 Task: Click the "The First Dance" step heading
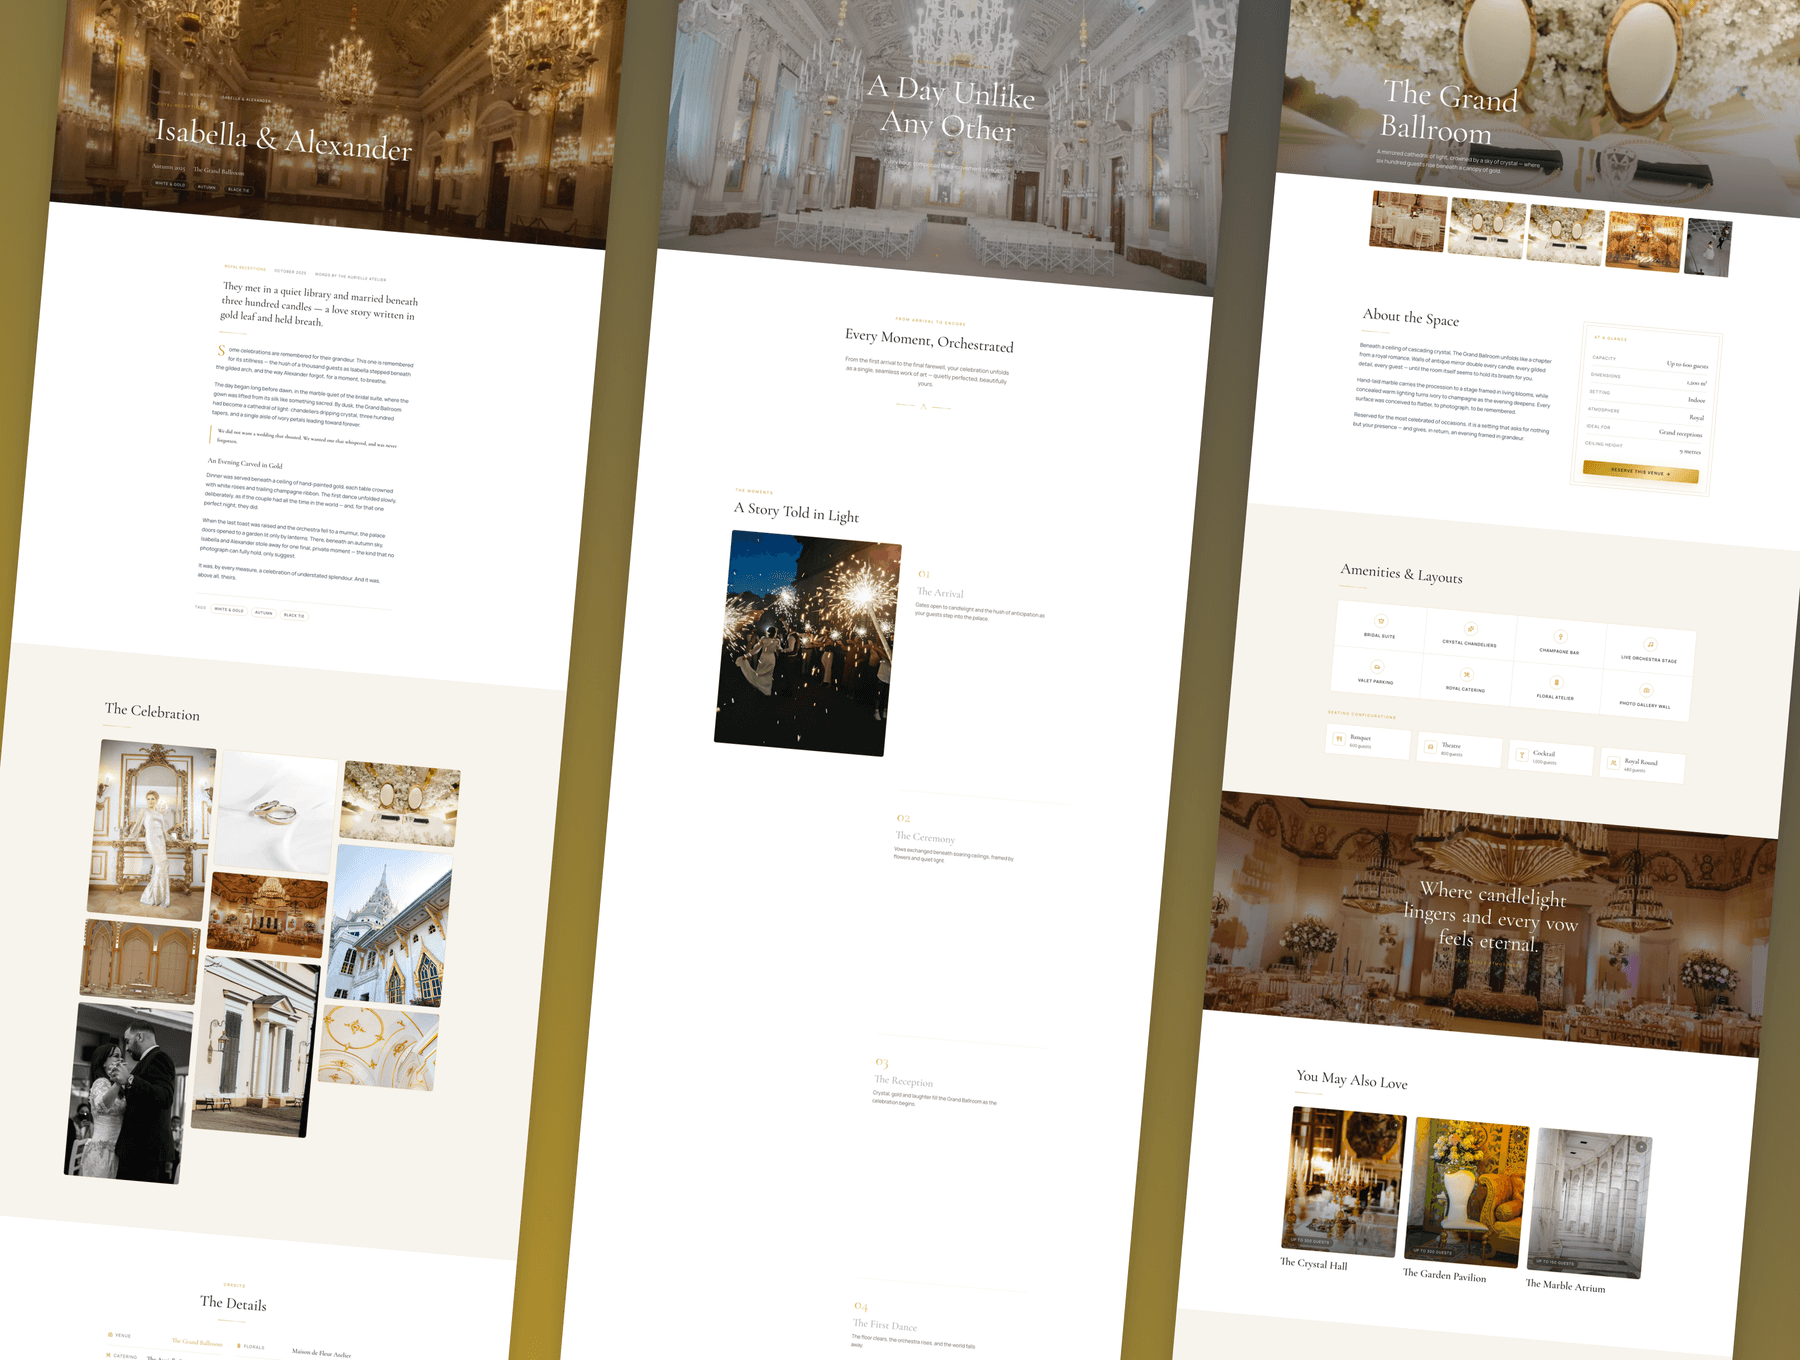coord(885,1325)
